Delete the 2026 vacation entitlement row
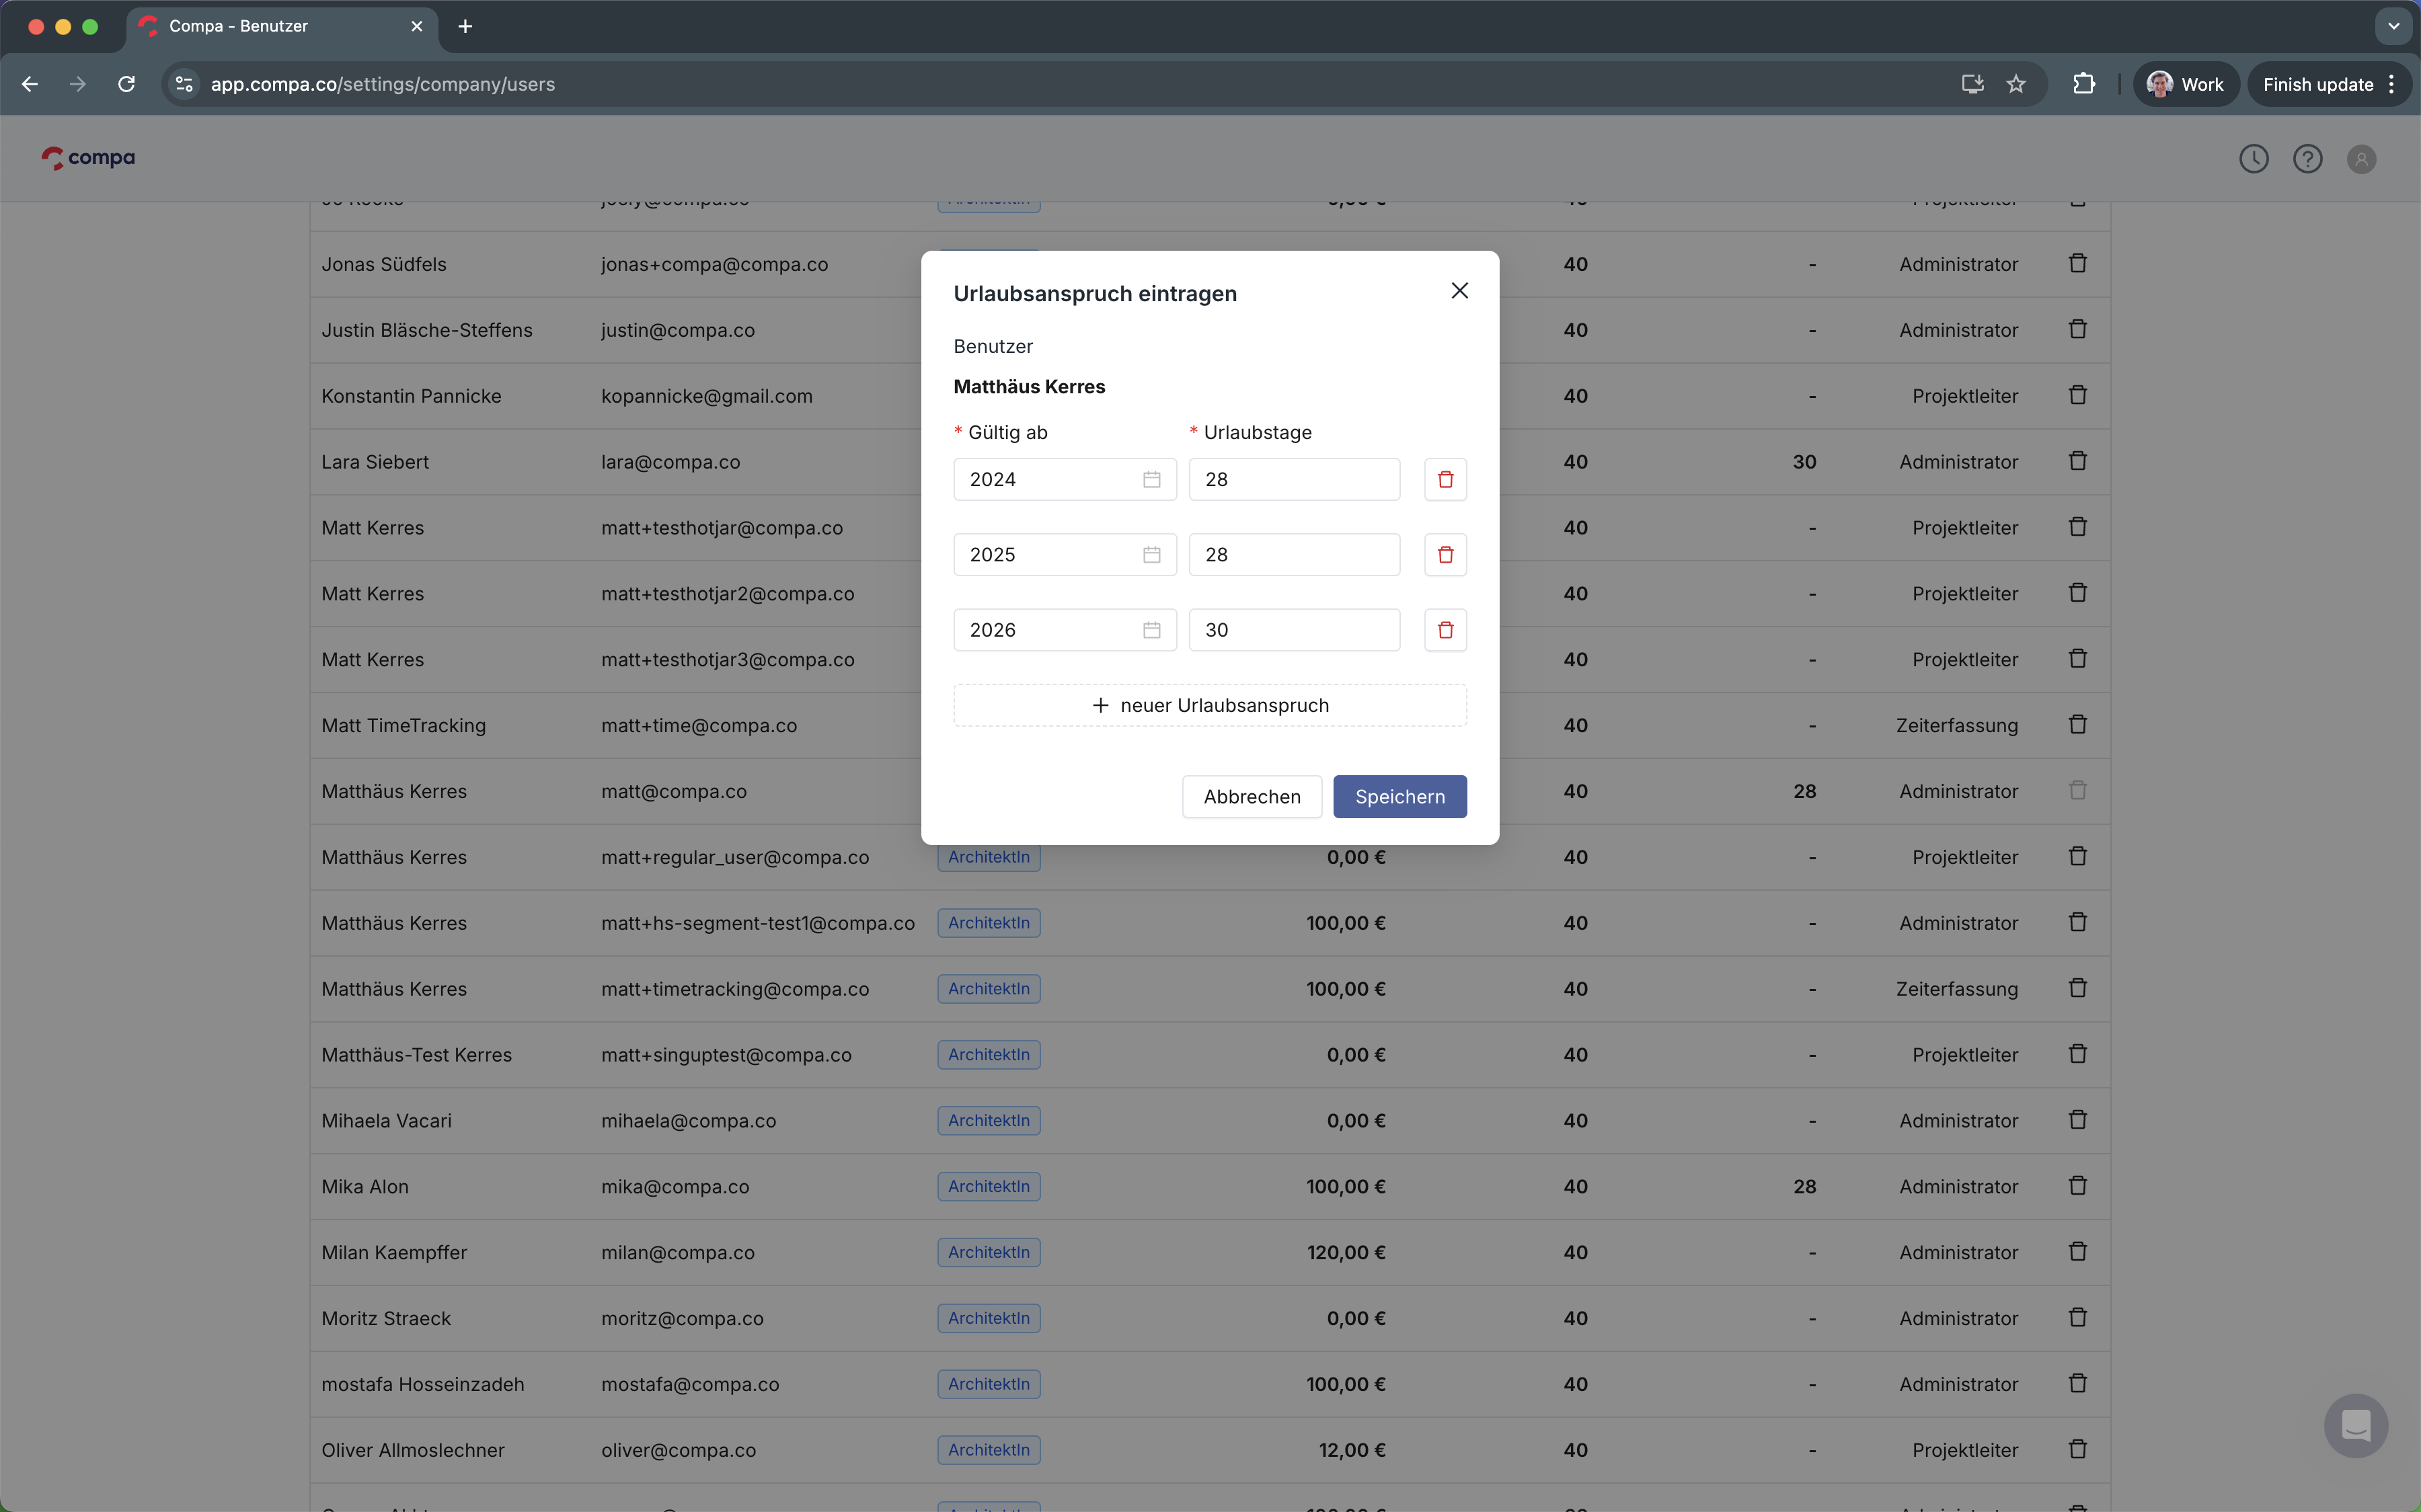The image size is (2421, 1512). pyautogui.click(x=1445, y=630)
